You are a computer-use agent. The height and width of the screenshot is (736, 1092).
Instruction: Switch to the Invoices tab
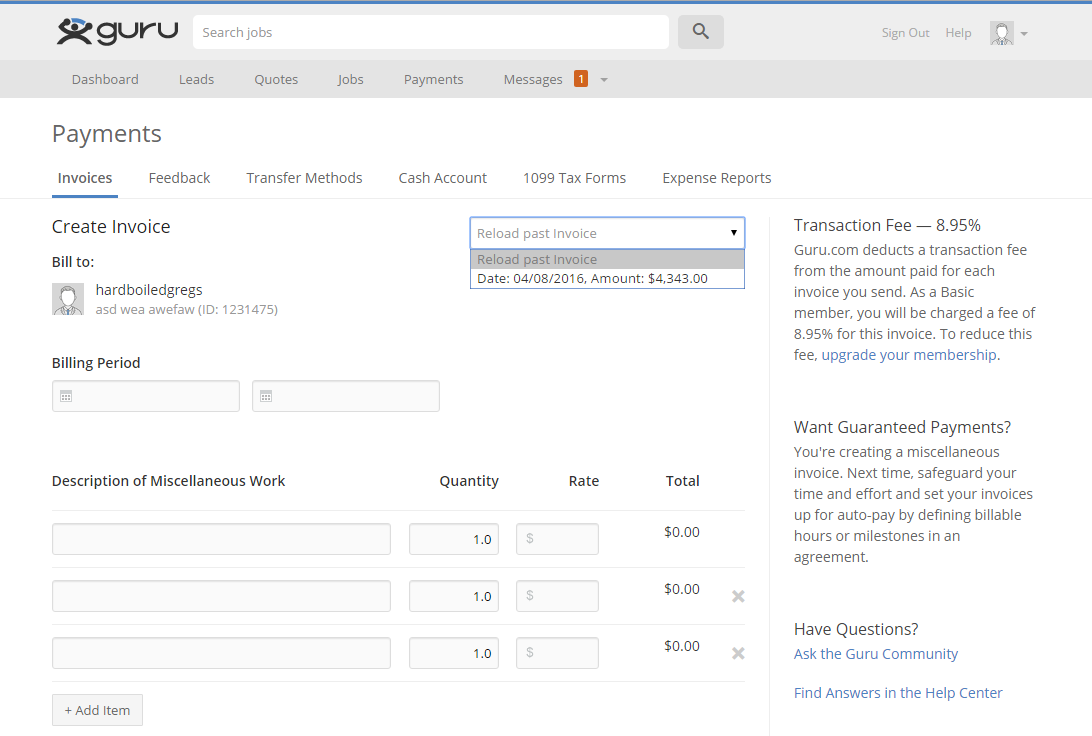click(x=85, y=178)
